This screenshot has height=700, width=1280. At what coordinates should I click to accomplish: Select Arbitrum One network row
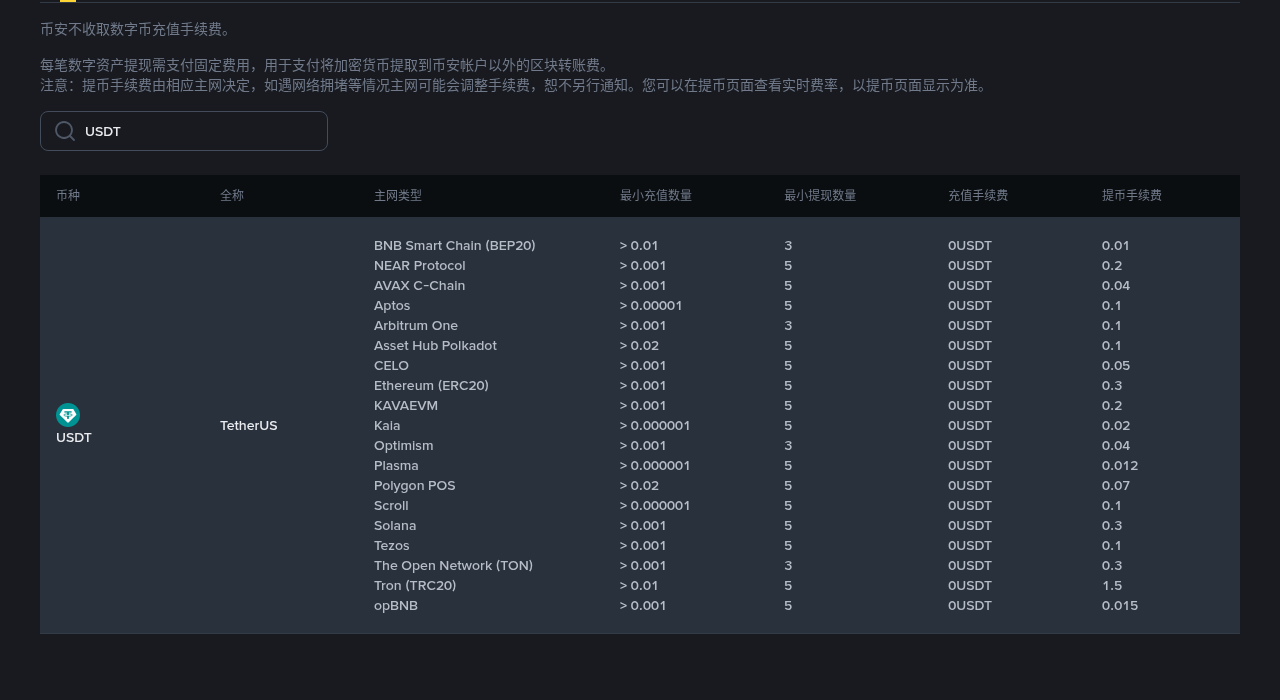(416, 326)
